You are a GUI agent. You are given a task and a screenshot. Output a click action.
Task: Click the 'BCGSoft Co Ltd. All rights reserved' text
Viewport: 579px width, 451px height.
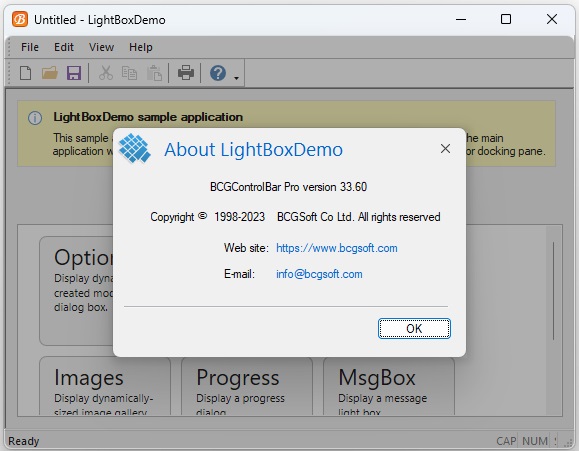click(359, 217)
